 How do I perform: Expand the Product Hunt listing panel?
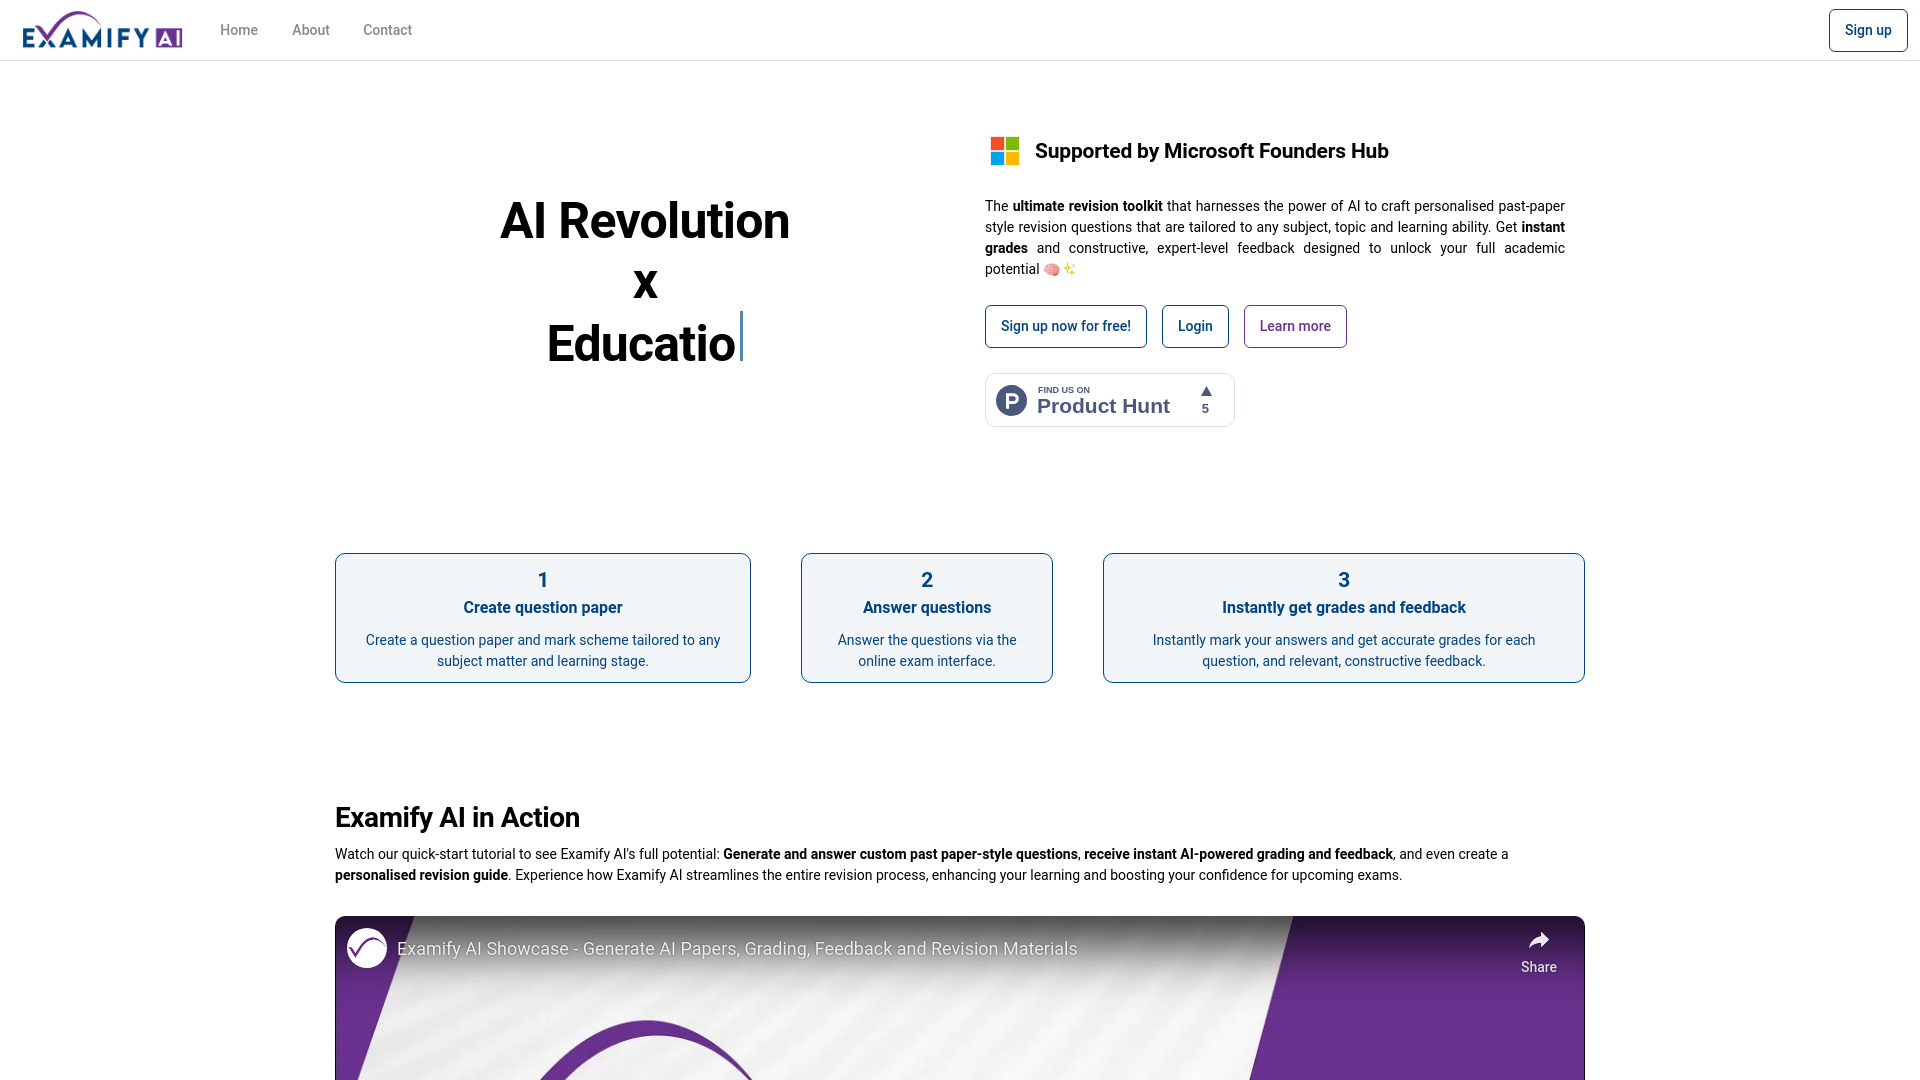point(1109,400)
